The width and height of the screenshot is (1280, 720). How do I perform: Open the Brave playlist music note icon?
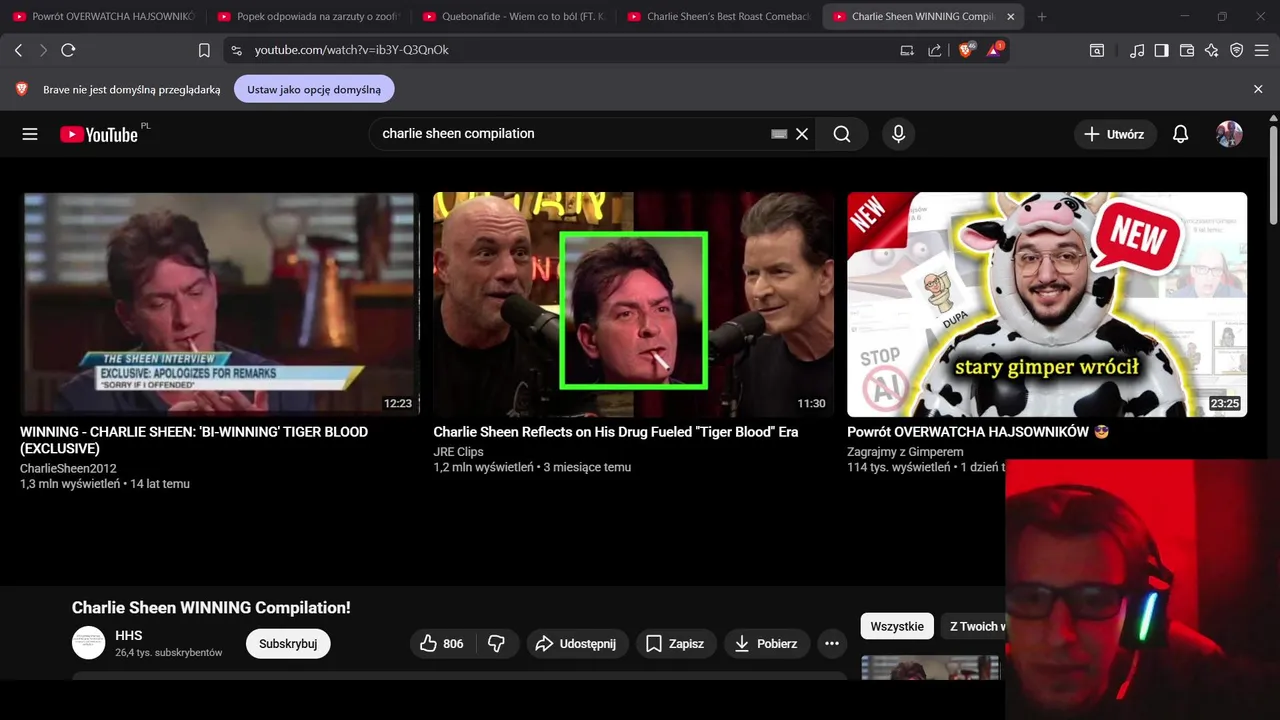pos(1137,50)
